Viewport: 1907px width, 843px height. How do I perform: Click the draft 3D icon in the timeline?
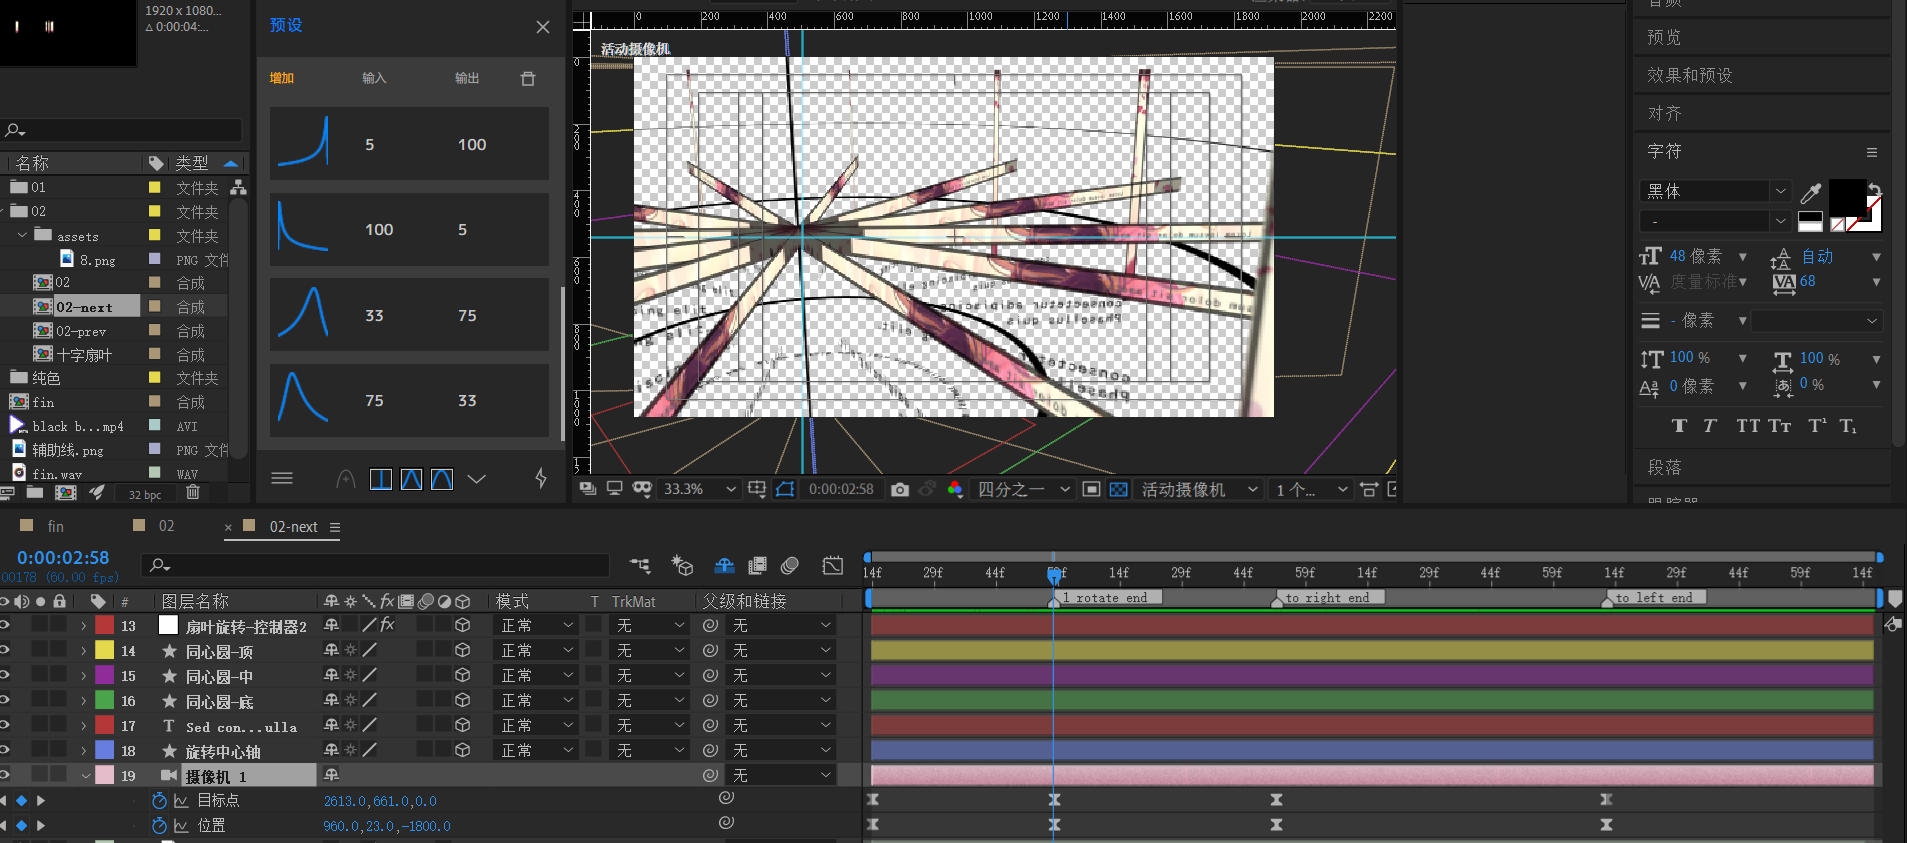coord(682,566)
